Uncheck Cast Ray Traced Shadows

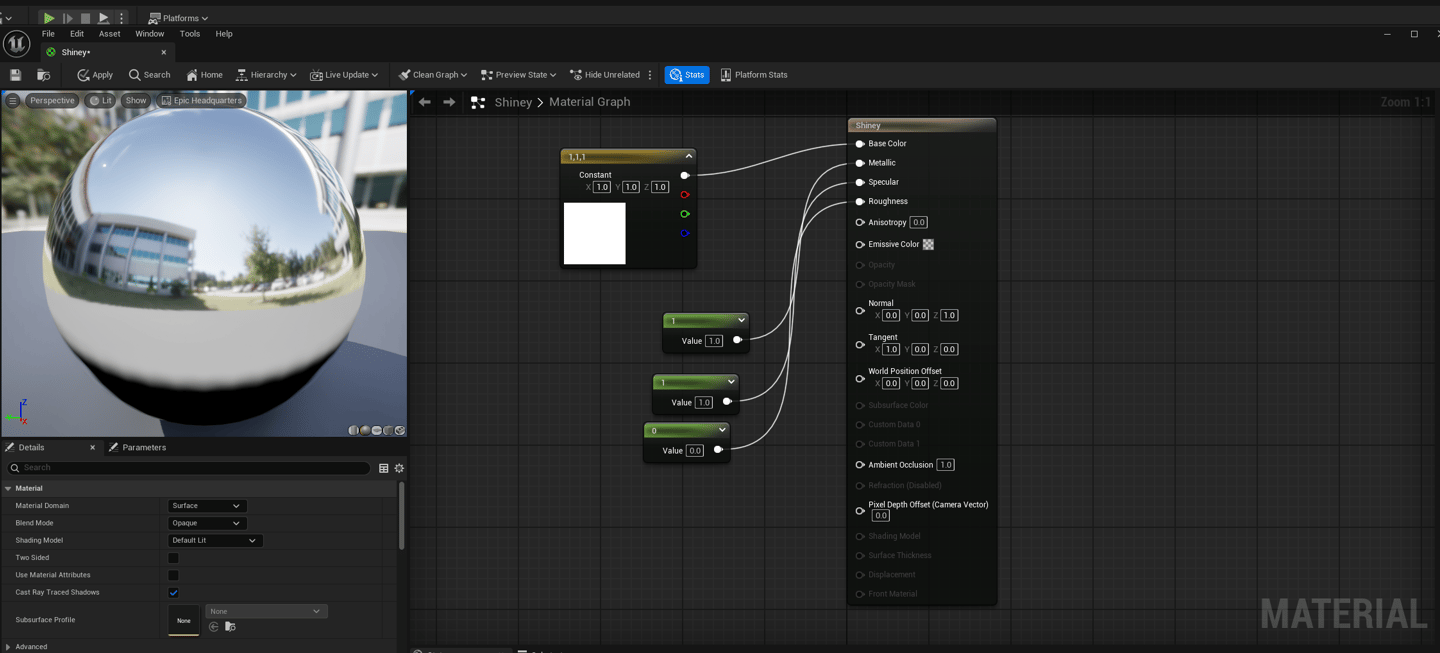coord(173,593)
